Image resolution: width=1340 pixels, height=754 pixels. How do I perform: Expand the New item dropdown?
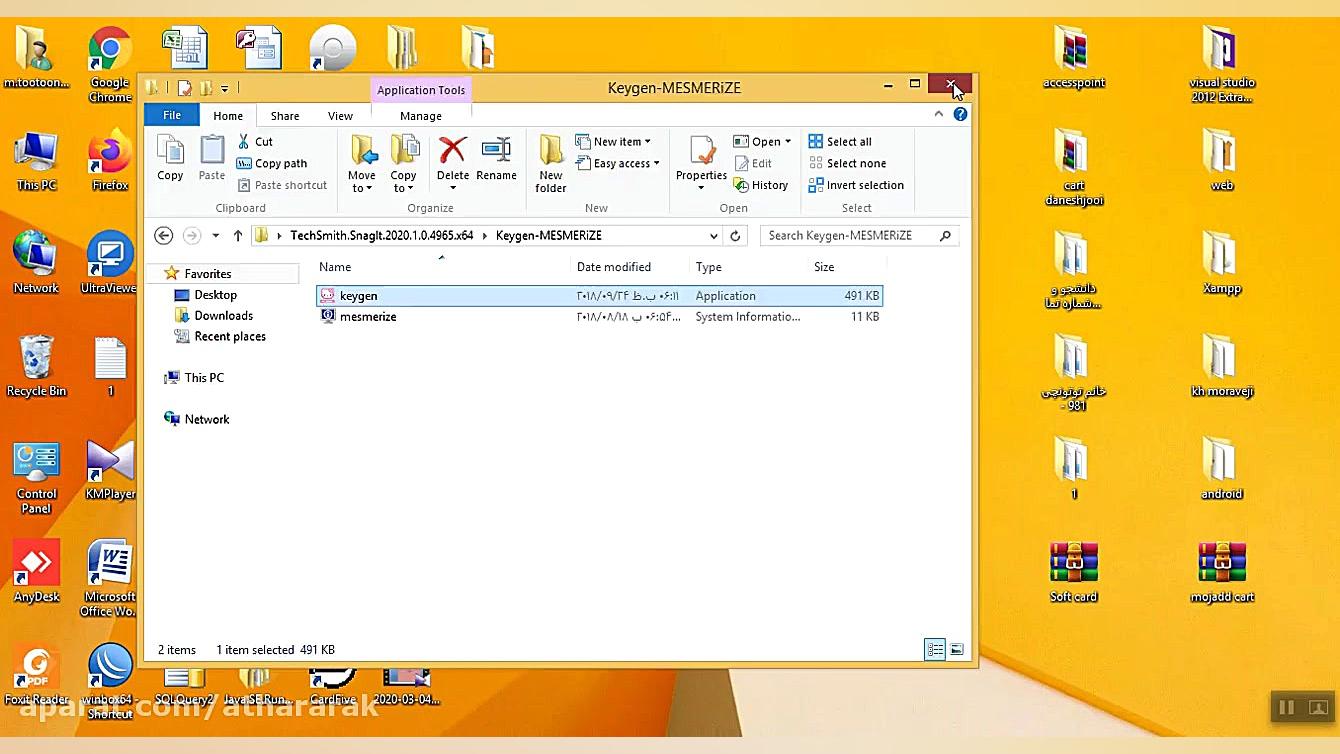coord(613,141)
